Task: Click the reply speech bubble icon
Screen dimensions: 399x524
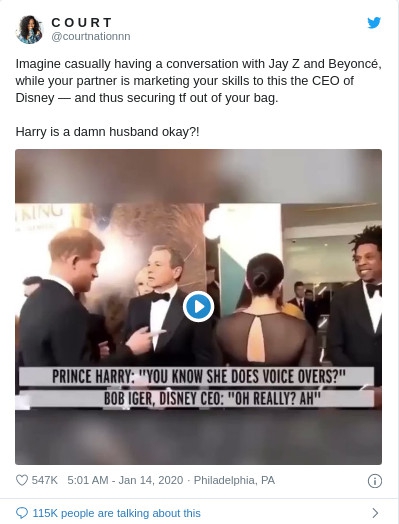Action: pyautogui.click(x=22, y=513)
